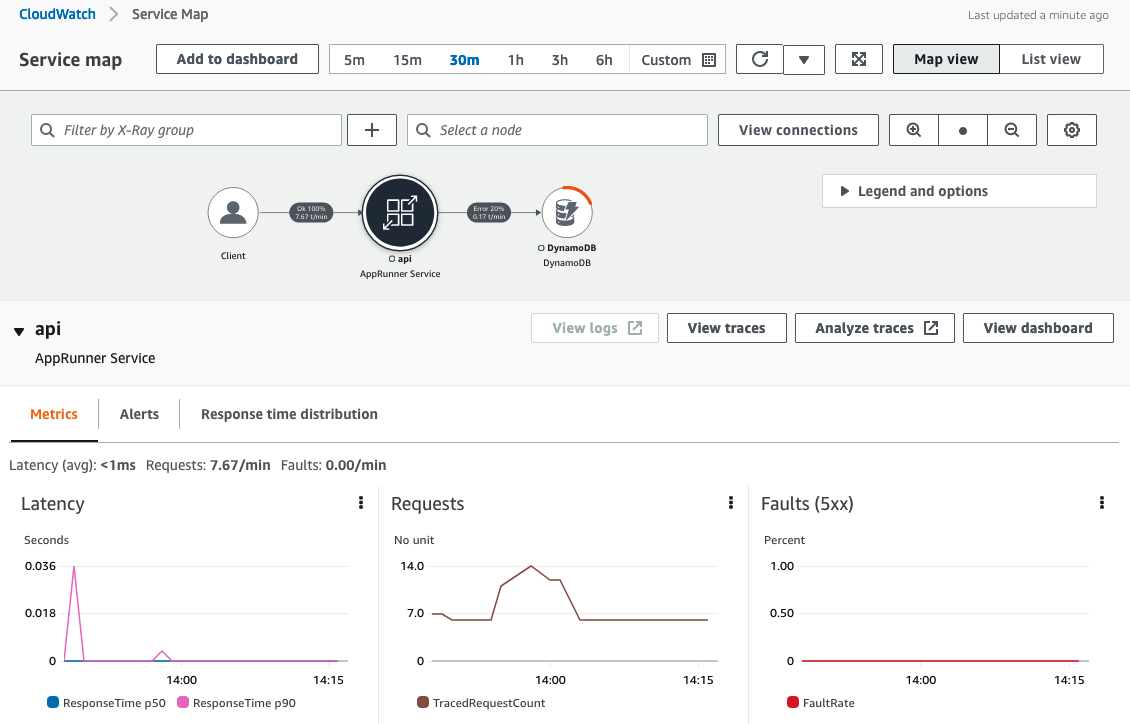Go to CloudWatch breadcrumb link
1130x724 pixels.
(x=57, y=14)
